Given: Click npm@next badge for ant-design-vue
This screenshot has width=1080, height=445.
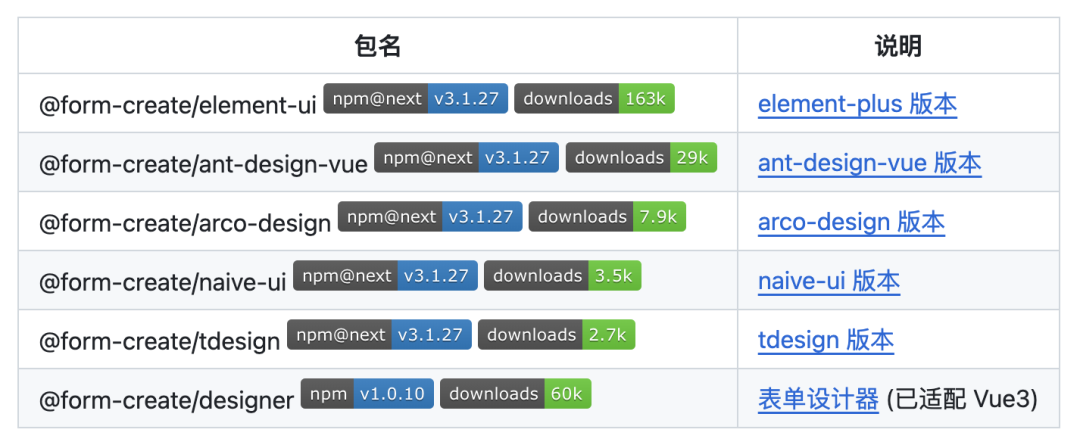Looking at the screenshot, I should click(x=466, y=158).
